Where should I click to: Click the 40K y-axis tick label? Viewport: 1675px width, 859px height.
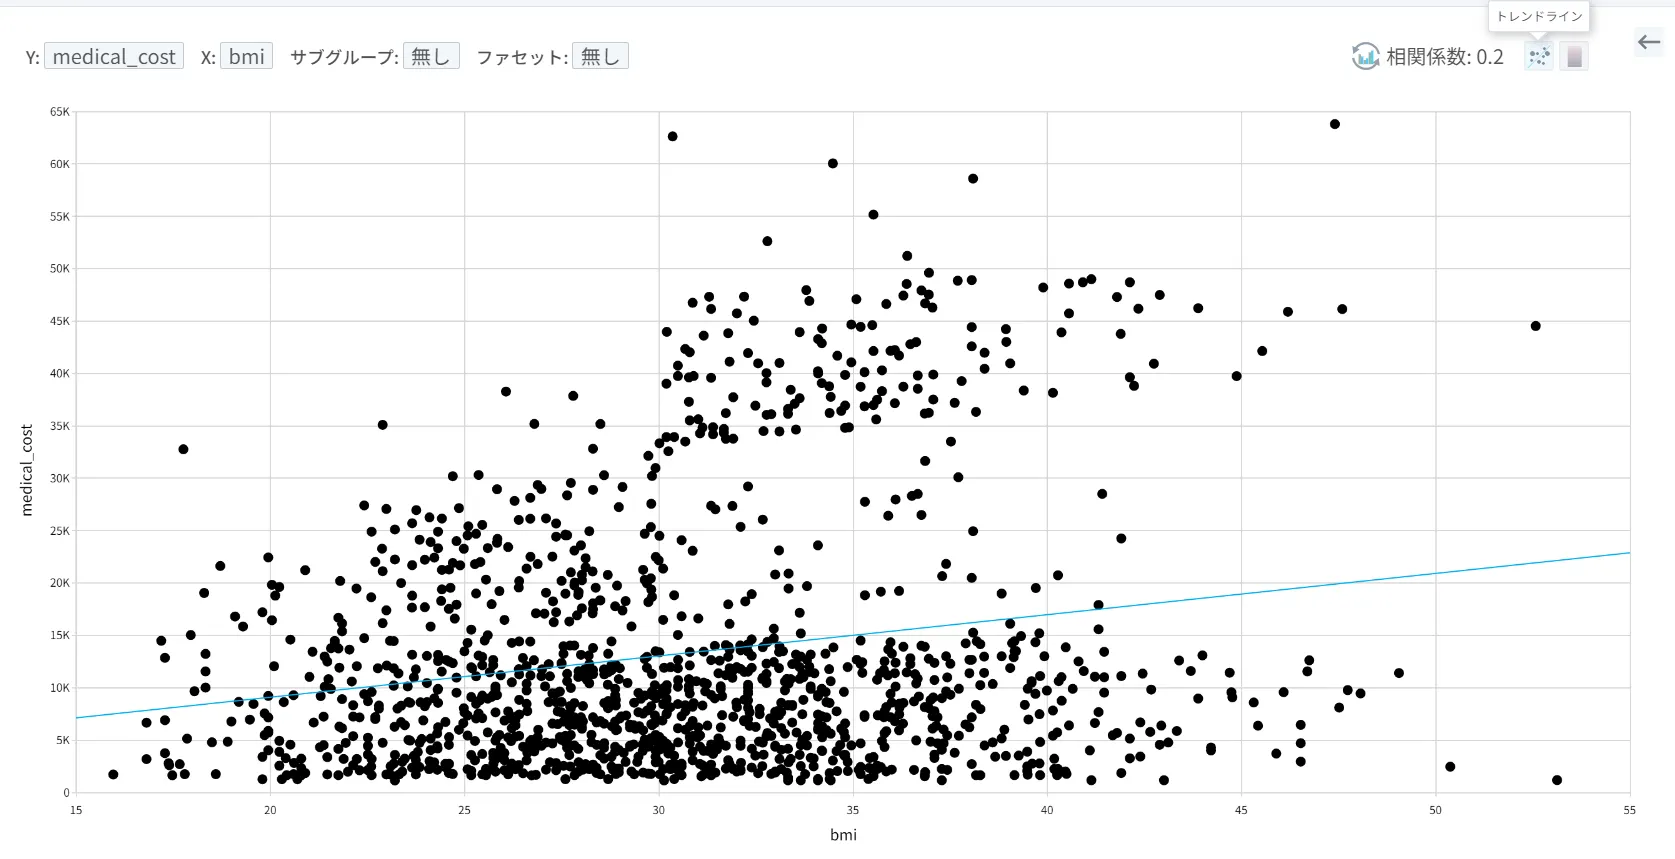point(60,374)
